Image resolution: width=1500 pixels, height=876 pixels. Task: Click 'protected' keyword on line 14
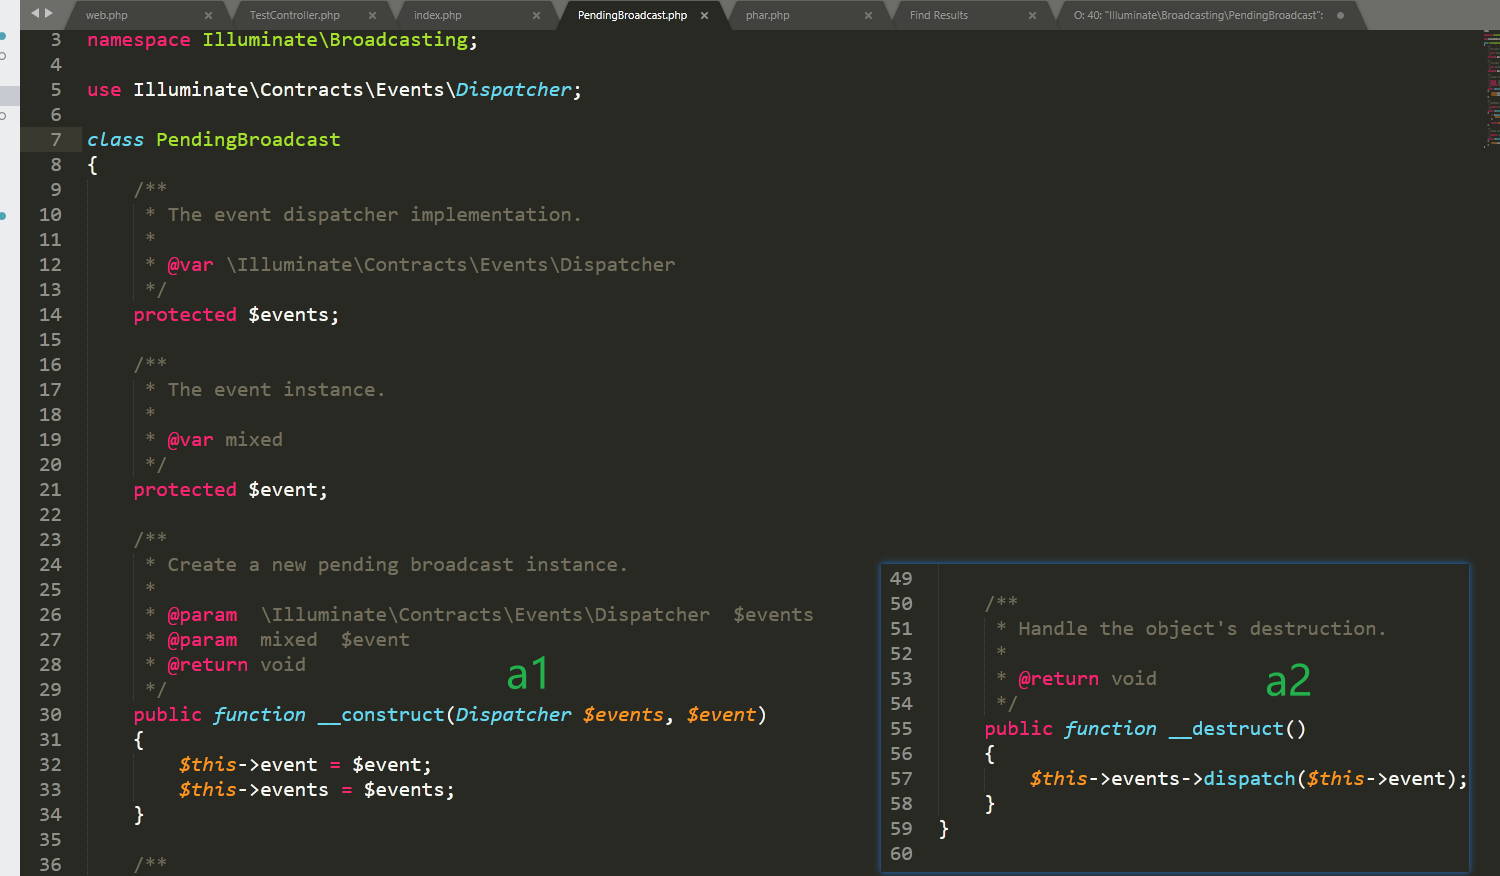tap(185, 315)
